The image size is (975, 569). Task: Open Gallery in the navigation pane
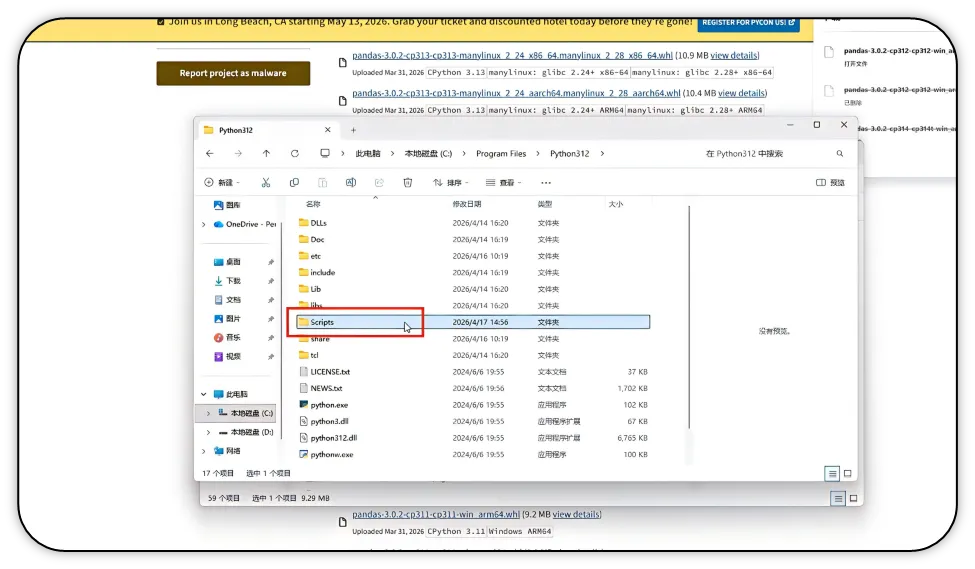coord(228,205)
